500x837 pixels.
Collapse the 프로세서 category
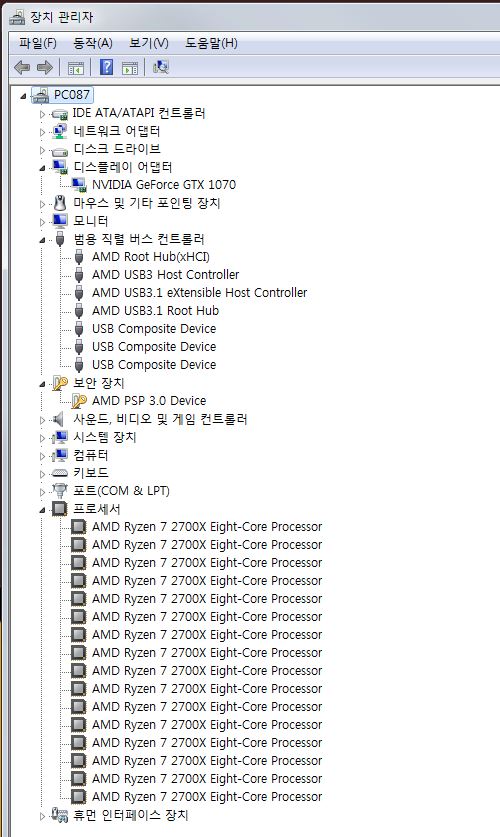[42, 510]
